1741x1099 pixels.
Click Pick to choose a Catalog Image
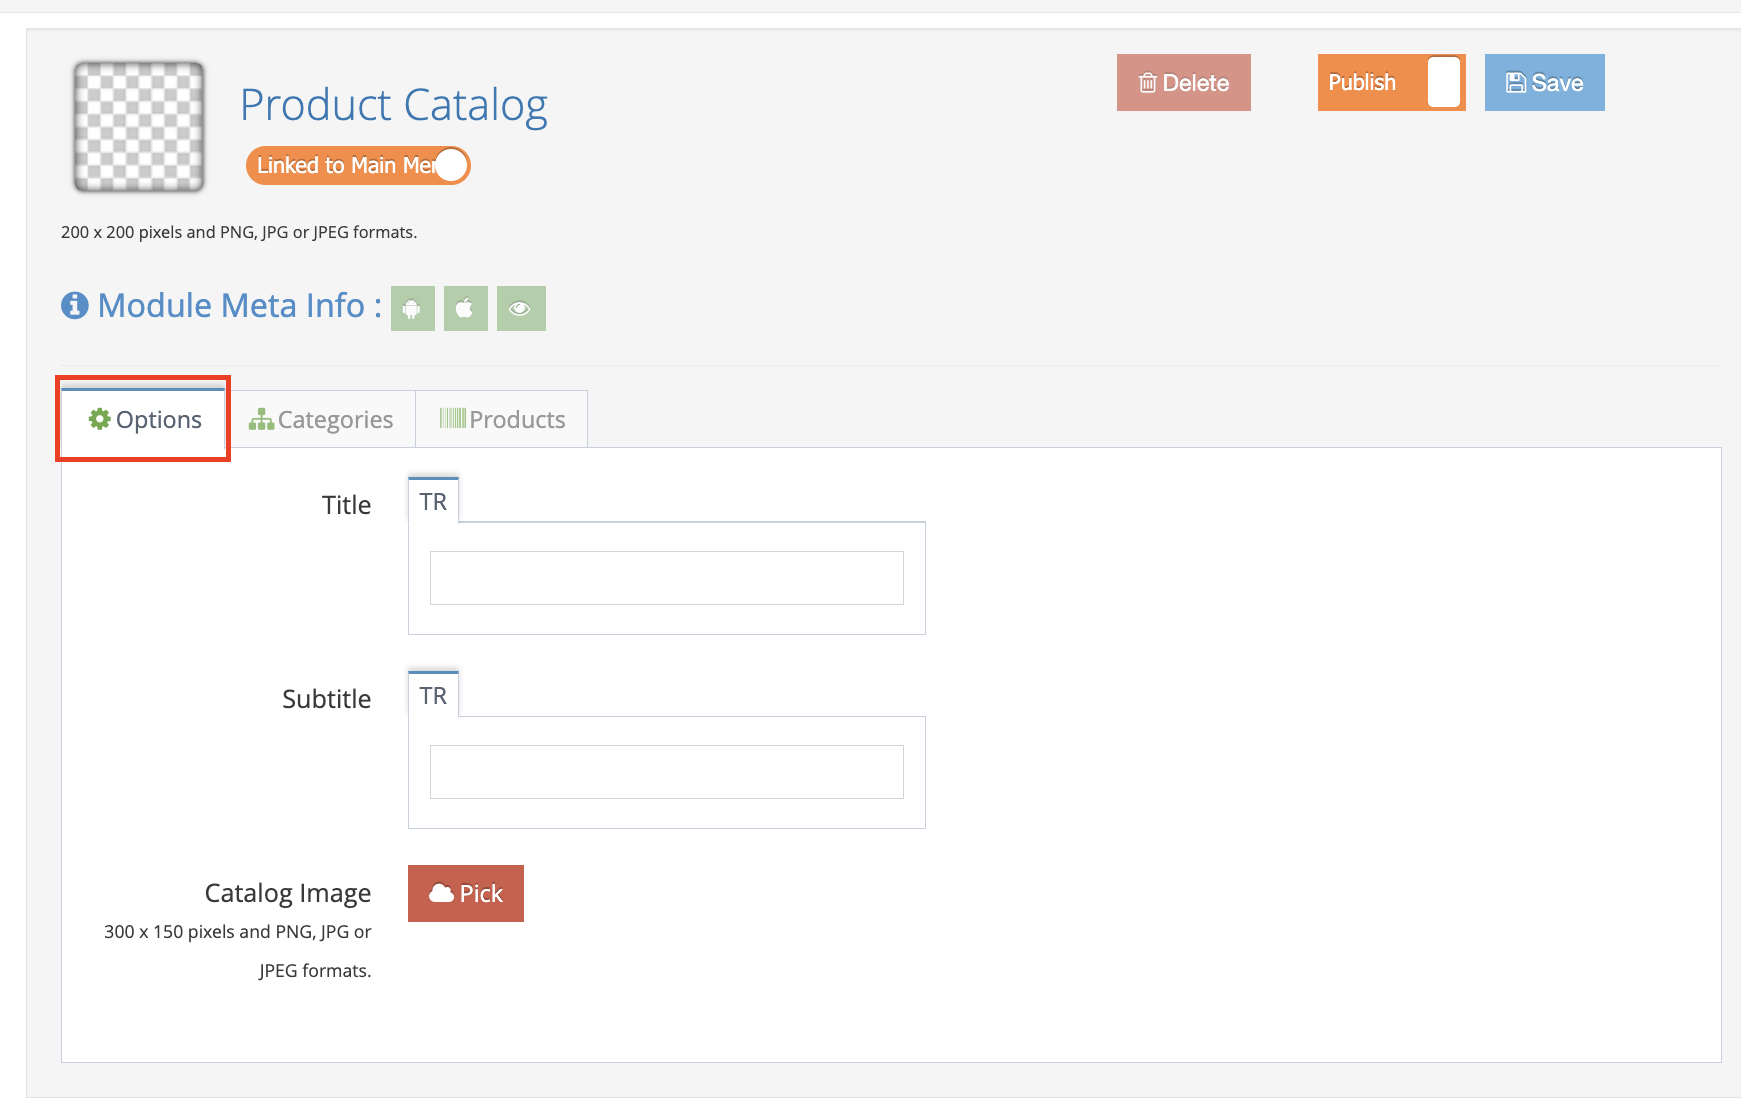(x=465, y=893)
